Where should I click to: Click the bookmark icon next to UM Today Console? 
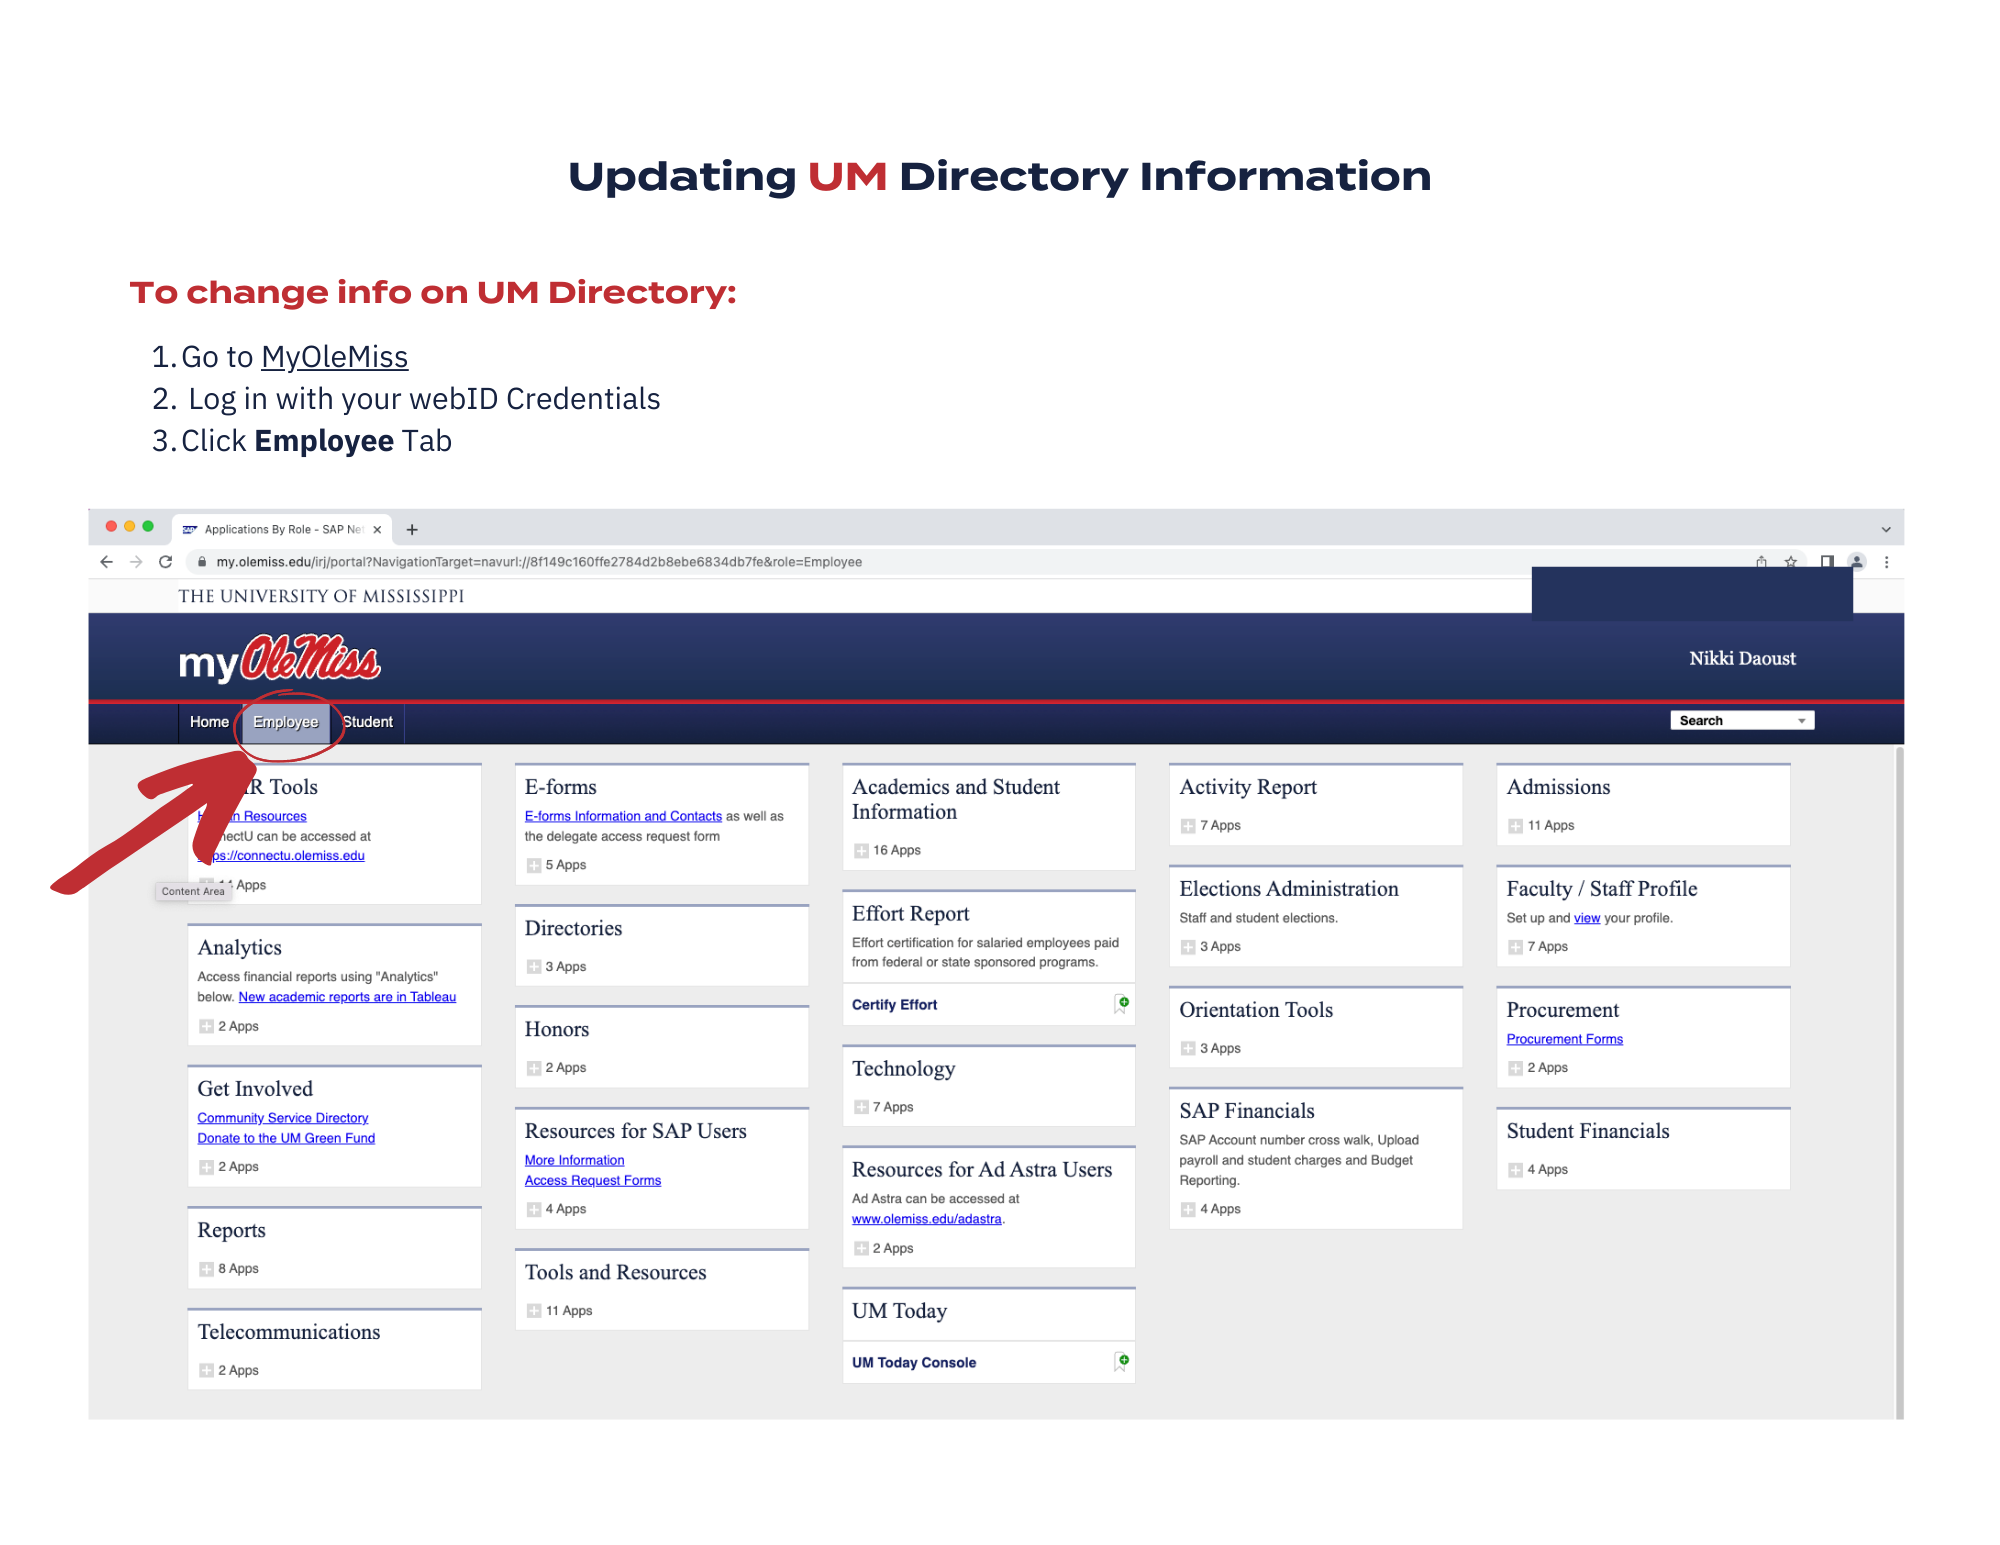(1121, 1361)
